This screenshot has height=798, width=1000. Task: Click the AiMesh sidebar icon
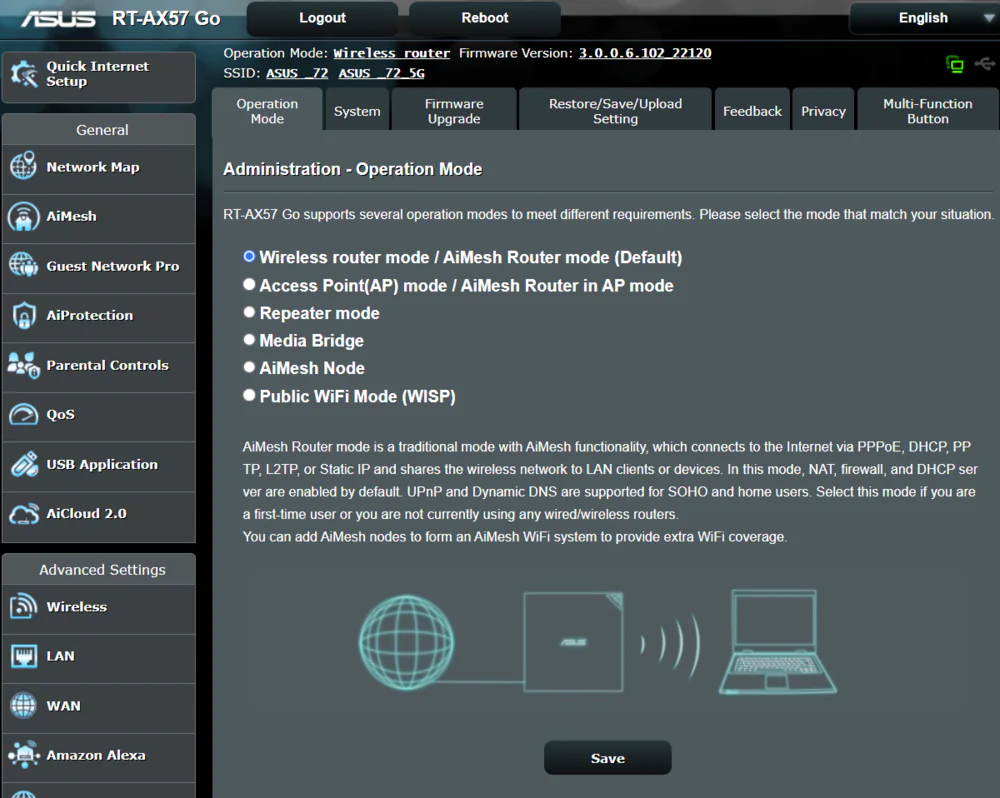23,216
